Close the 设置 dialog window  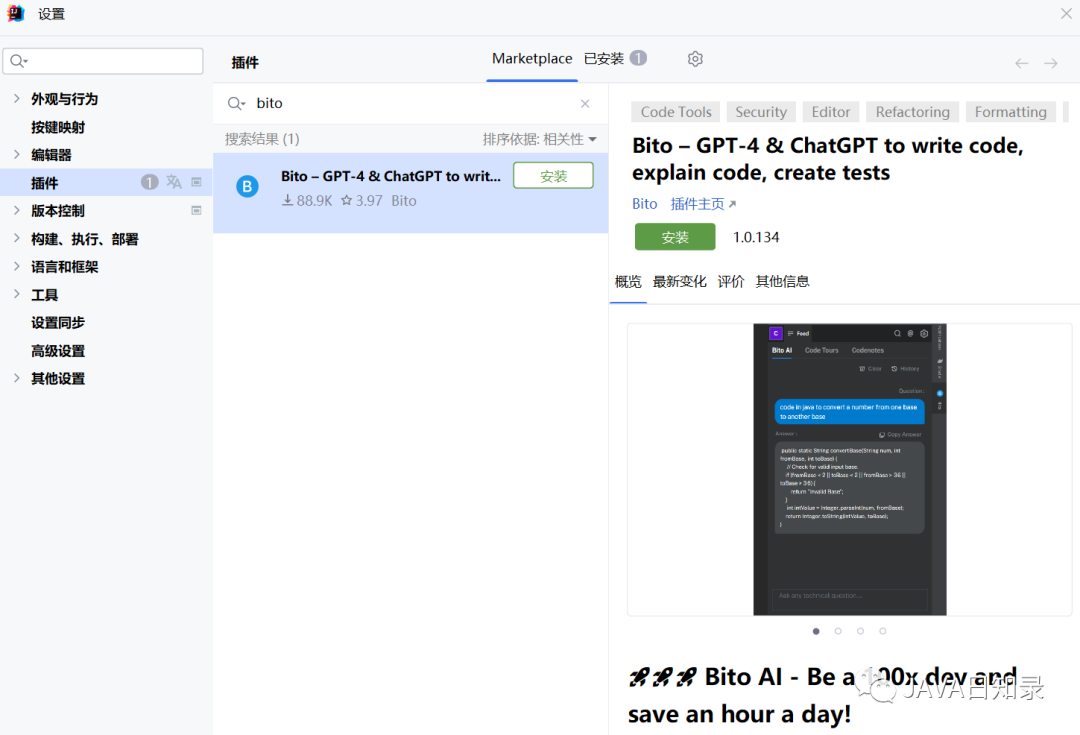[x=1066, y=13]
